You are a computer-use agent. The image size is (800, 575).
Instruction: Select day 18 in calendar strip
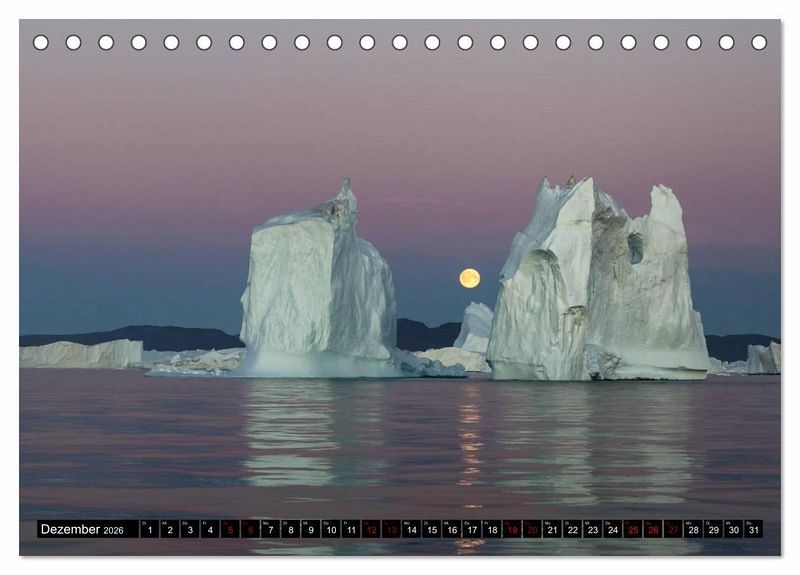pos(492,529)
